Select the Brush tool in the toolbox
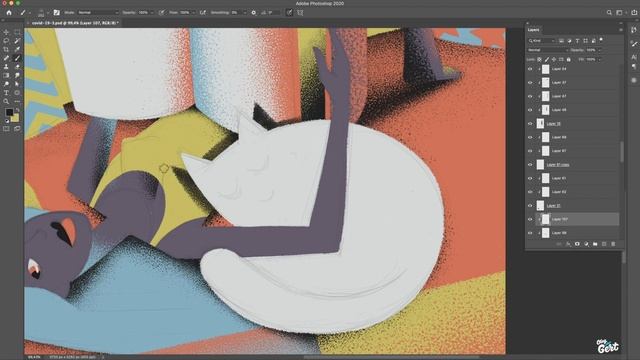Image resolution: width=640 pixels, height=360 pixels. point(17,58)
